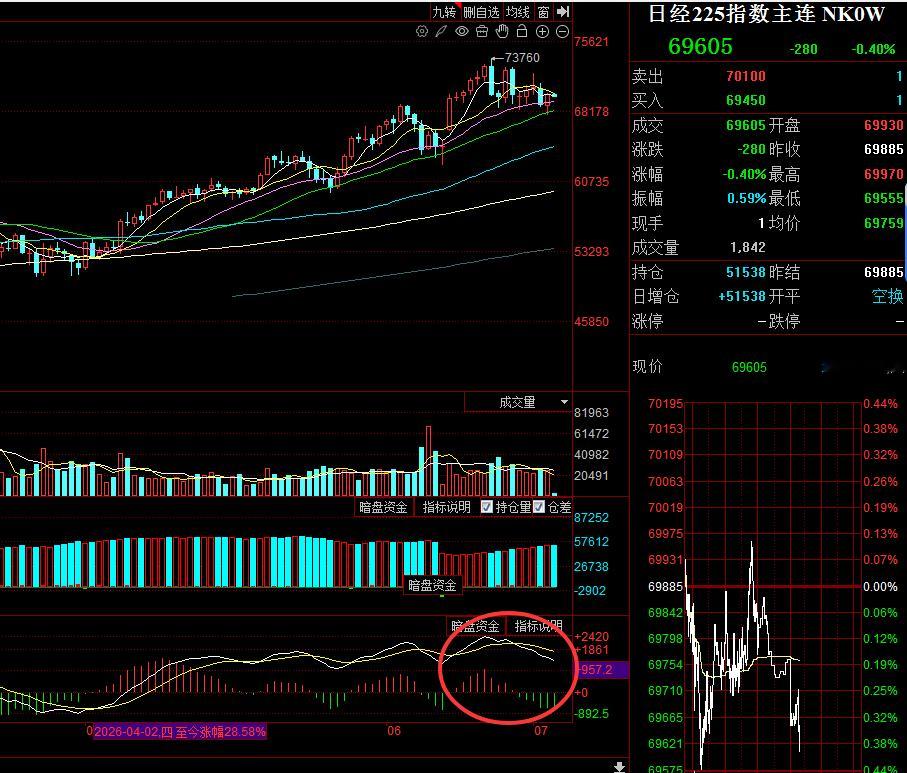Click the large green price 69605 header
The image size is (907, 773).
[x=700, y=46]
